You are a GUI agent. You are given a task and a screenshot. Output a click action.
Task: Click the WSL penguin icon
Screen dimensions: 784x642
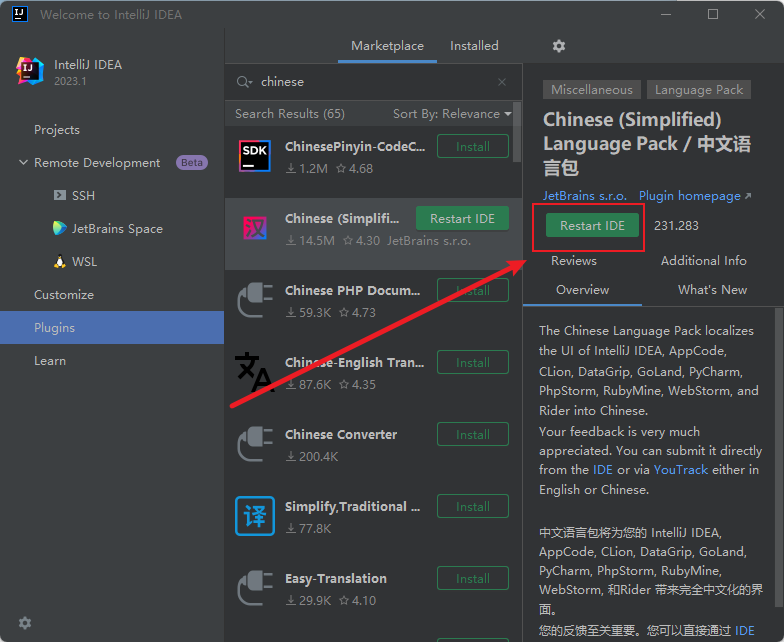click(x=60, y=261)
